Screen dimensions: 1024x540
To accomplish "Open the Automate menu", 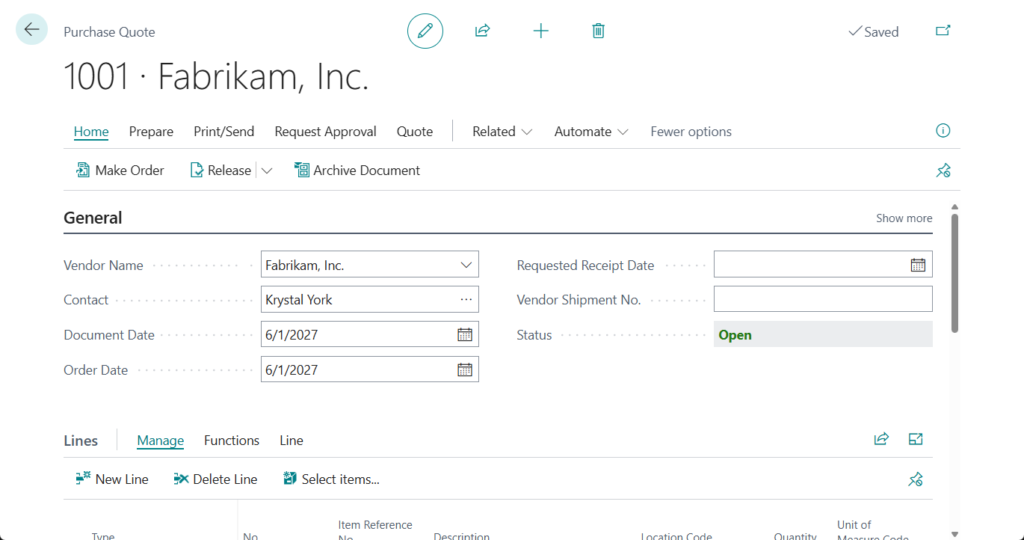I will [591, 132].
